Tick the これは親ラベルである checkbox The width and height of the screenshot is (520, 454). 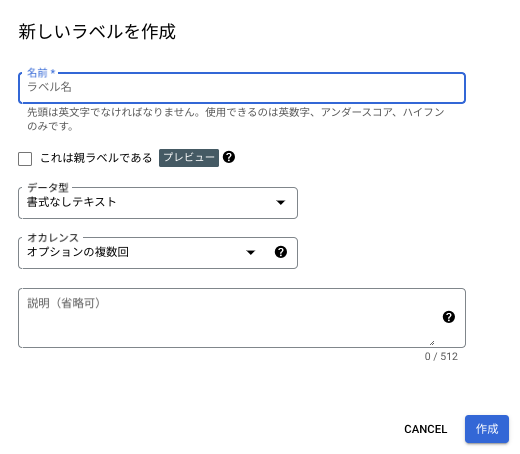pyautogui.click(x=25, y=159)
